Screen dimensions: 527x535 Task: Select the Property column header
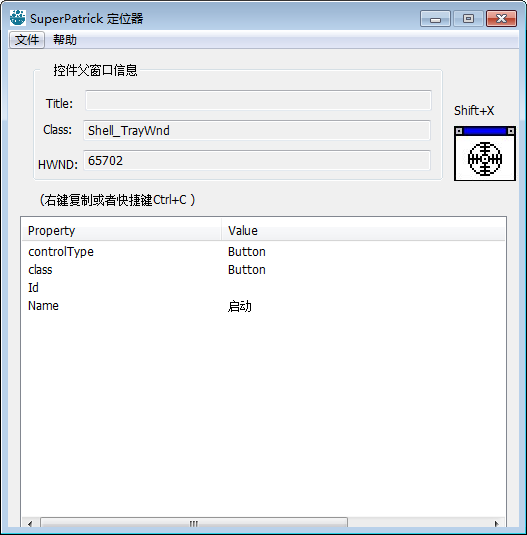[x=122, y=231]
